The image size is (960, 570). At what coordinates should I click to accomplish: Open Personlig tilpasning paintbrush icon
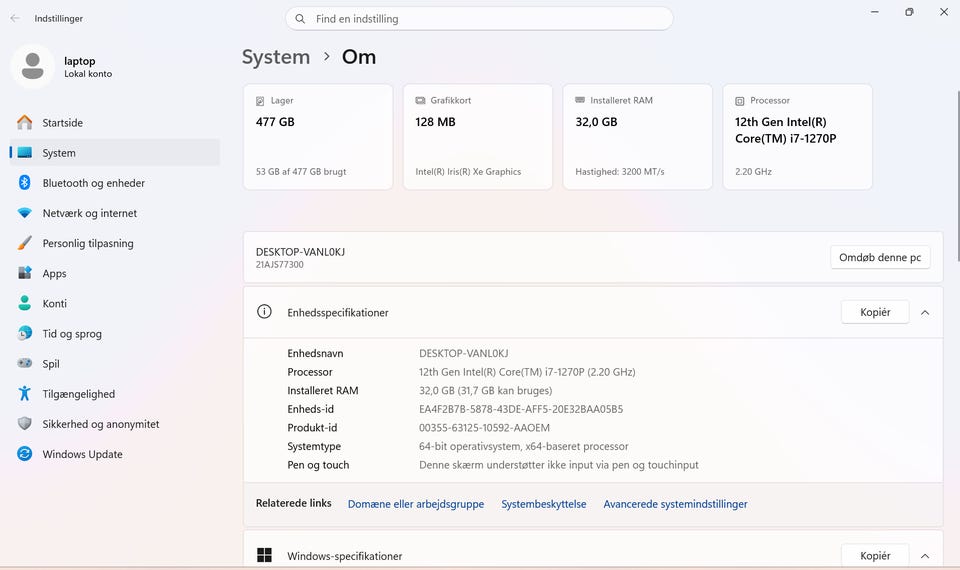click(25, 243)
